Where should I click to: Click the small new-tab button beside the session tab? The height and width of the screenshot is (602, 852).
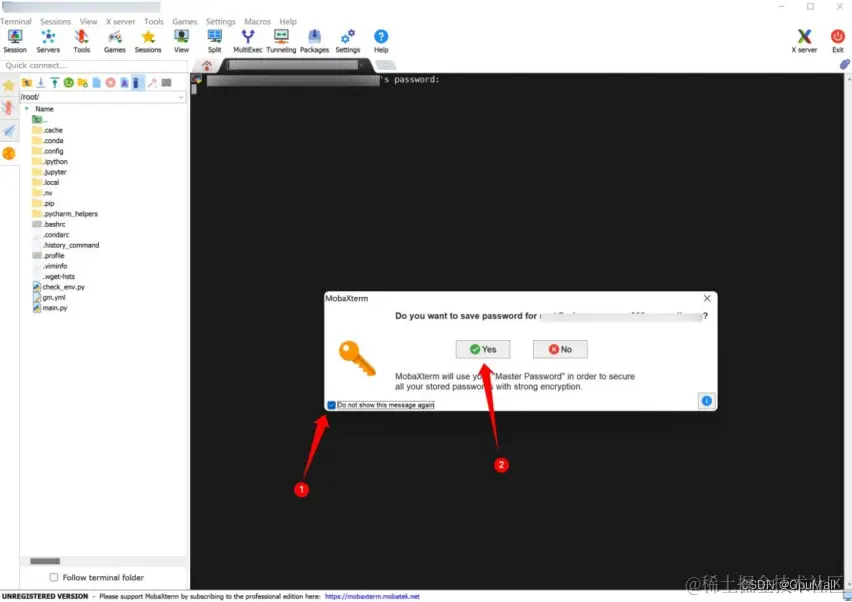(385, 66)
